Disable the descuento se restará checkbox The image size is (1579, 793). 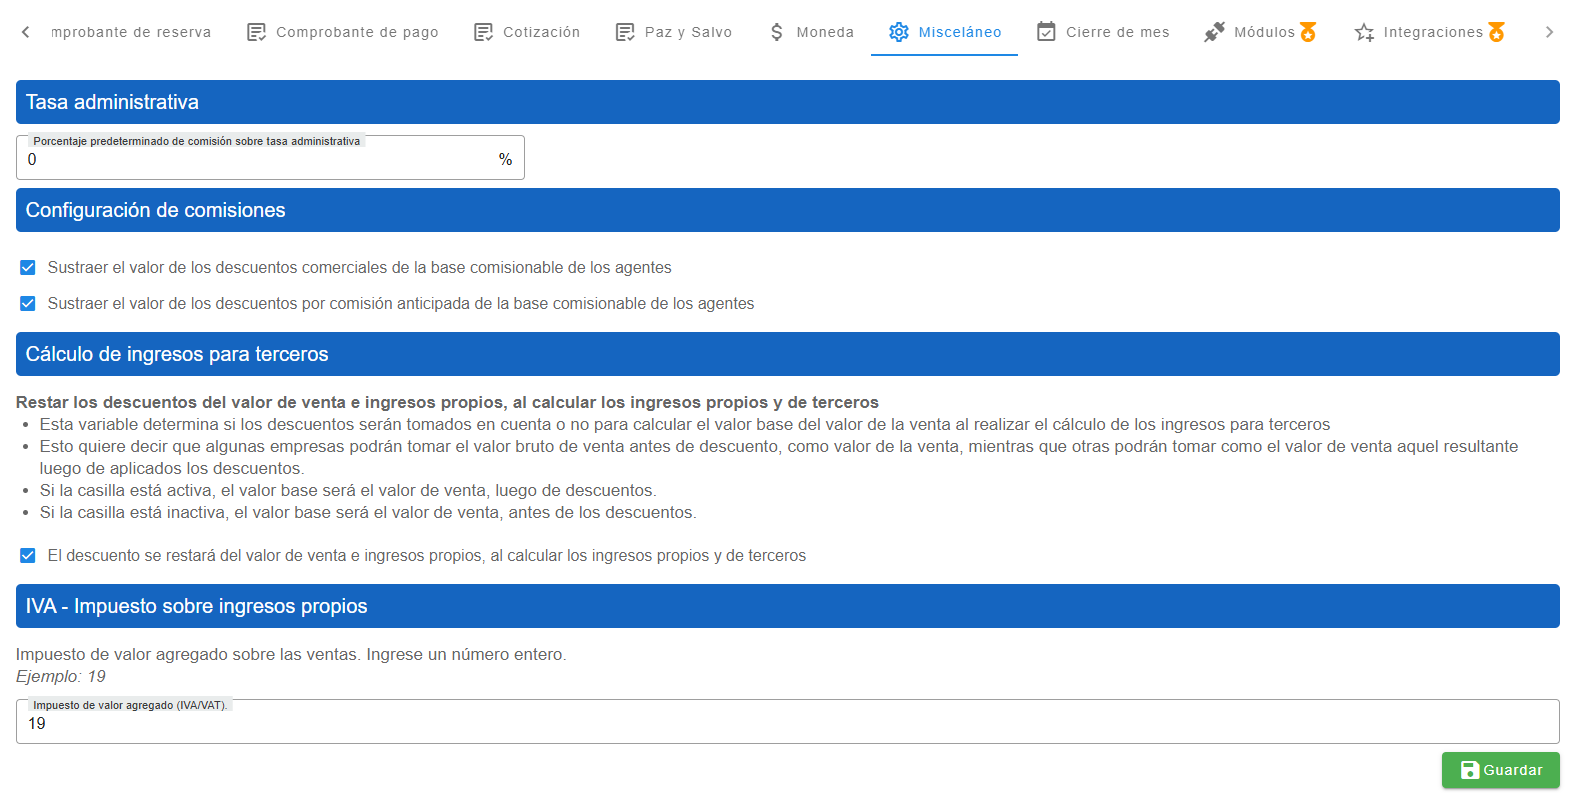[28, 556]
